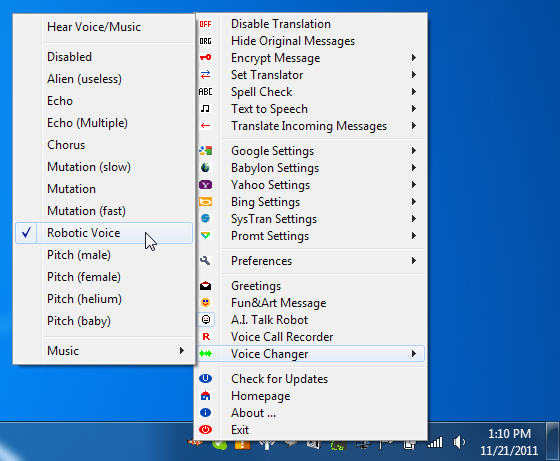This screenshot has height=461, width=560.
Task: Click the red key Encrypt Message icon
Action: pyautogui.click(x=205, y=57)
